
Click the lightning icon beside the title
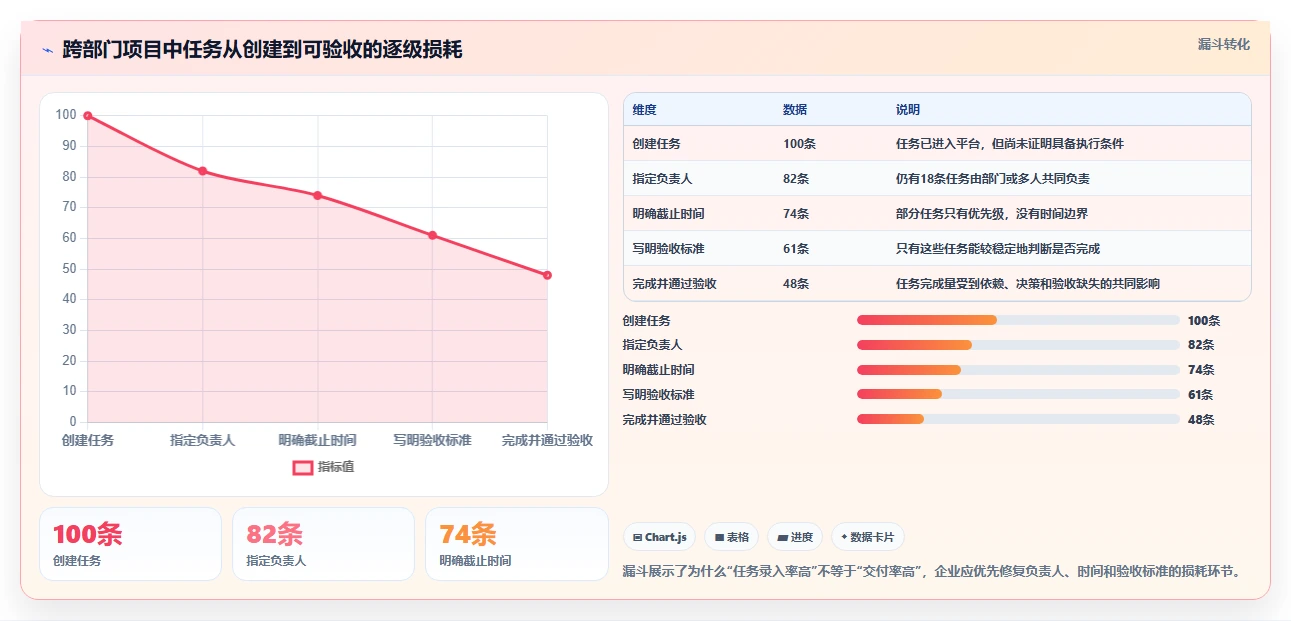coord(47,50)
